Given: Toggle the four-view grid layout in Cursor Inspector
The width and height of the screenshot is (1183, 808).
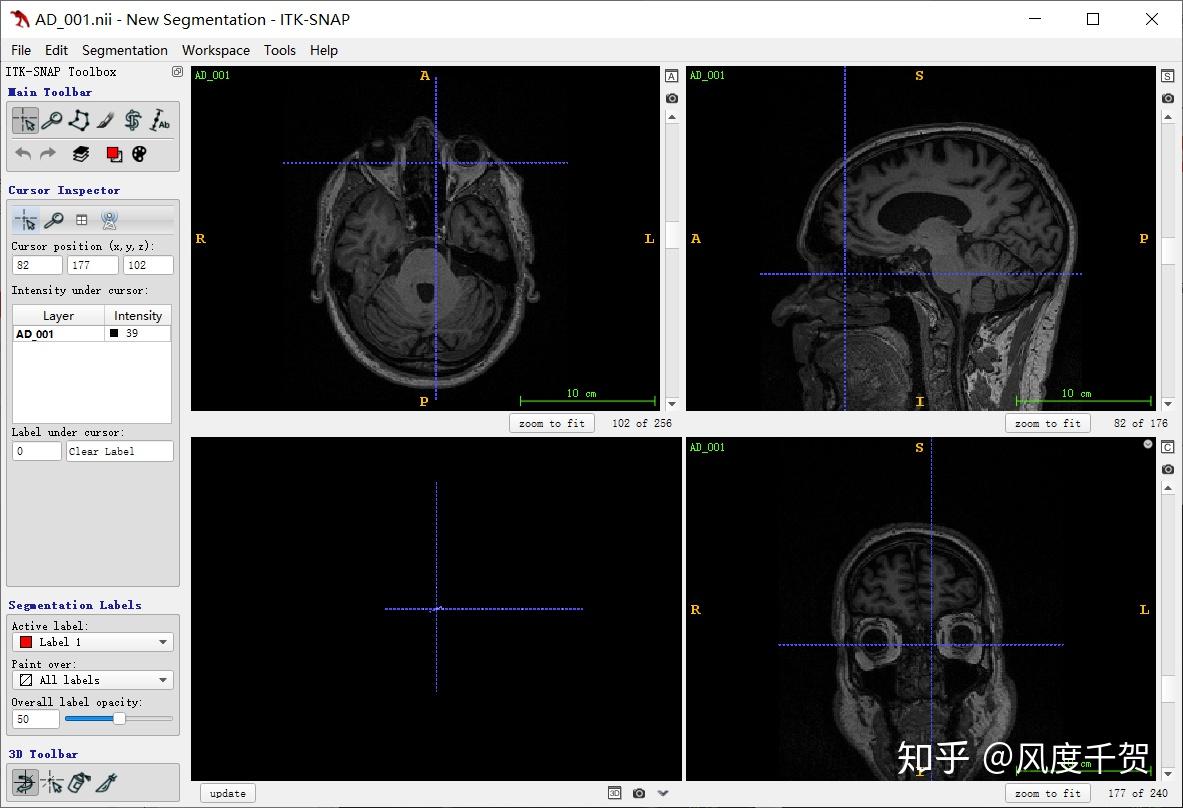Looking at the screenshot, I should 80,219.
